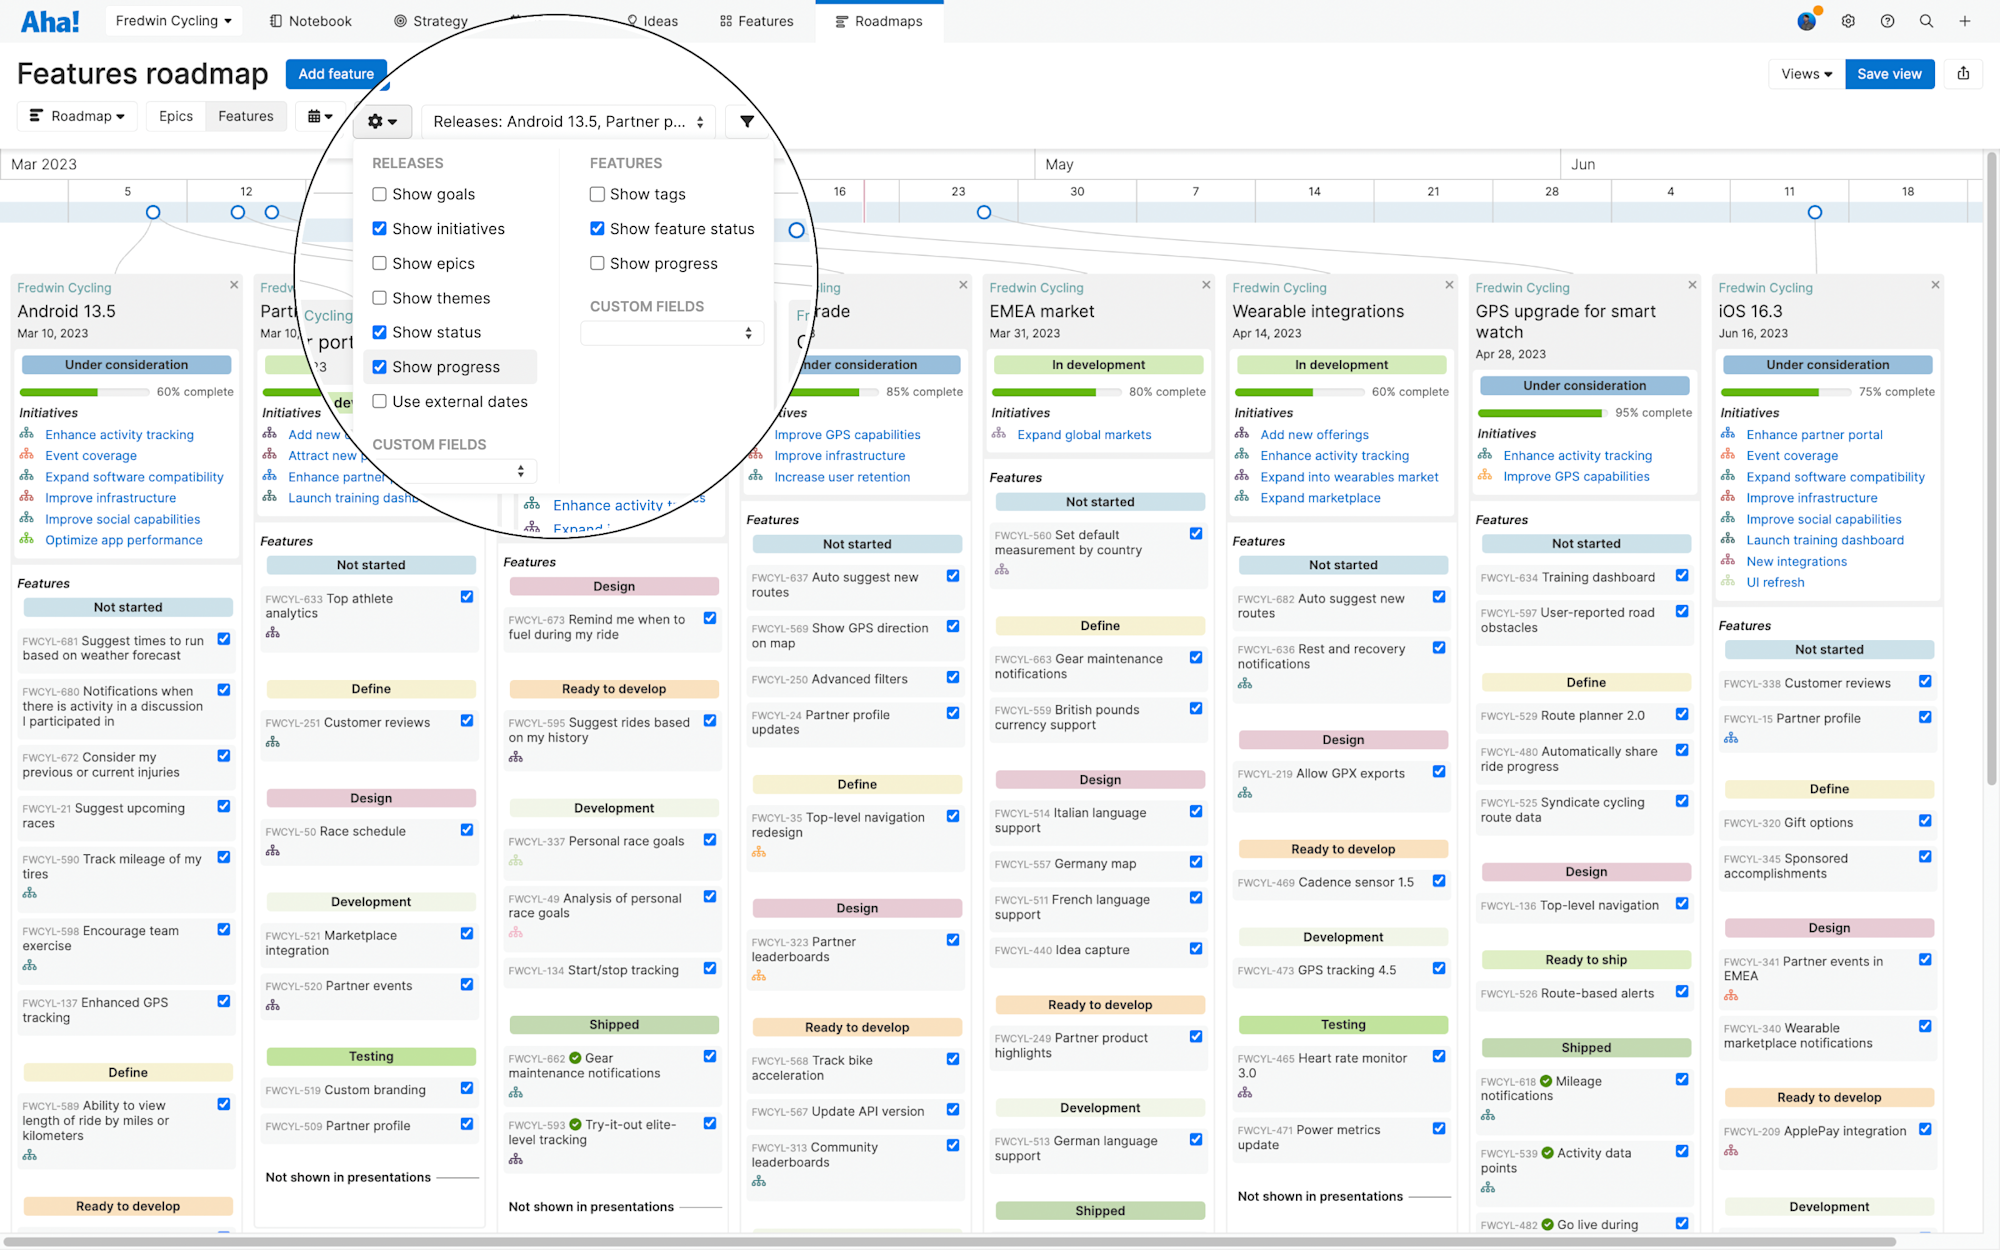Click the share export icon
2000x1250 pixels.
pyautogui.click(x=1963, y=74)
